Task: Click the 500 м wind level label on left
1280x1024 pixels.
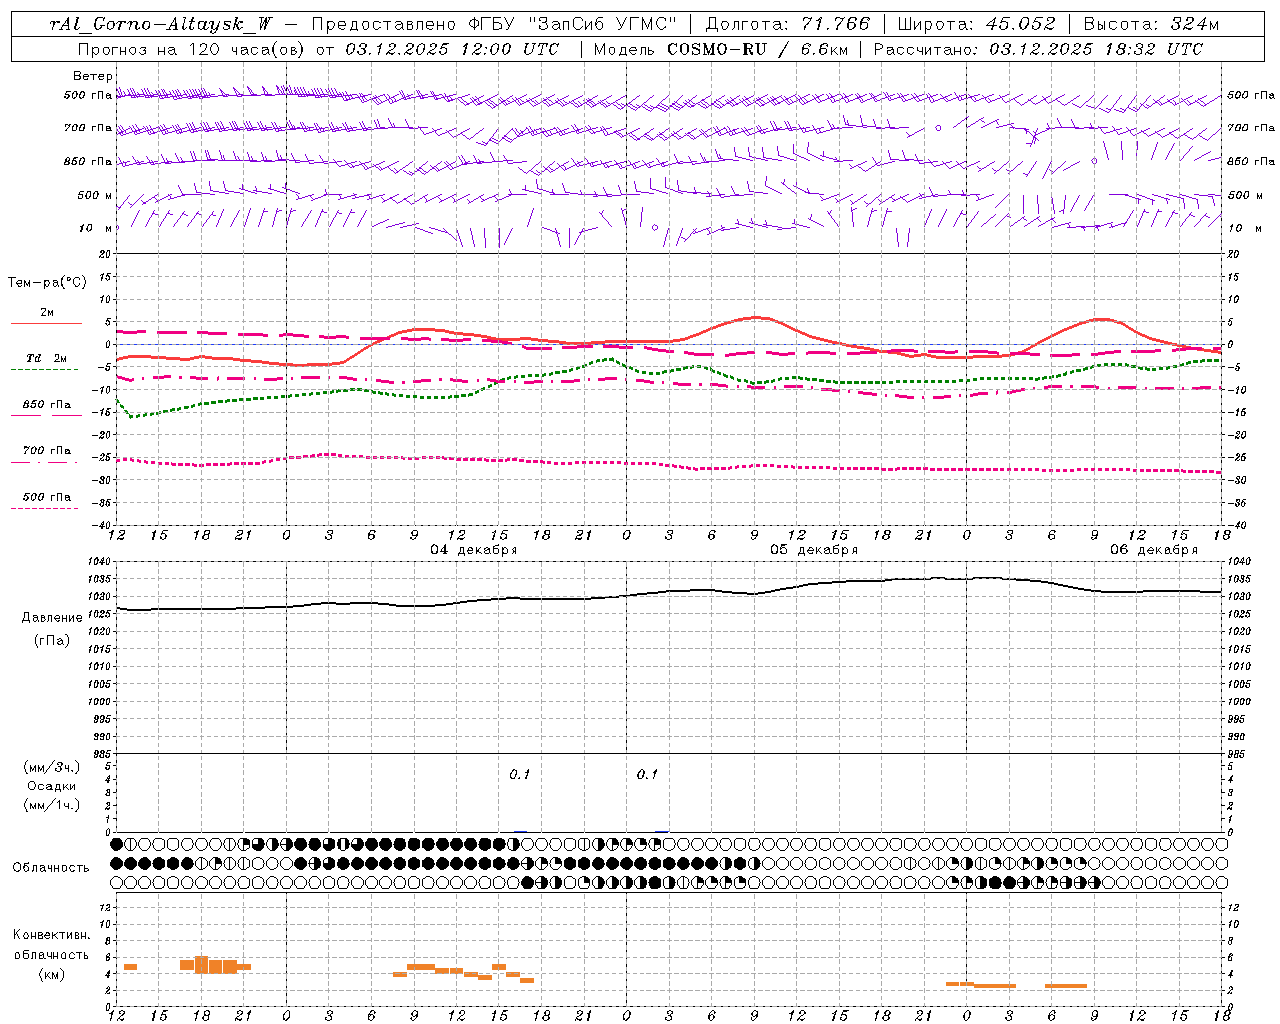Action: click(96, 195)
